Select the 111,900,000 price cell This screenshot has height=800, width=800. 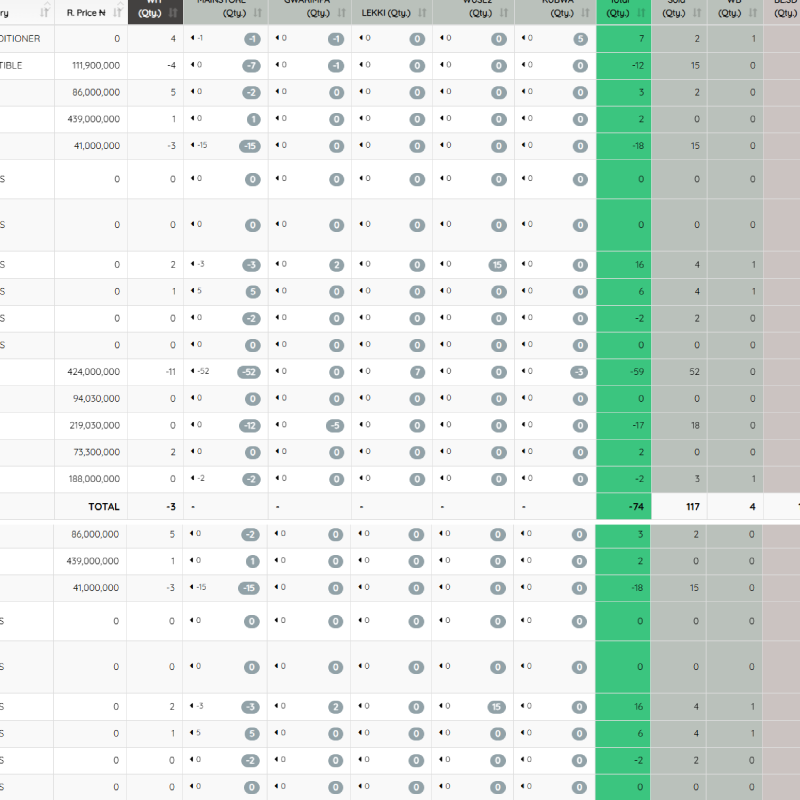point(91,65)
